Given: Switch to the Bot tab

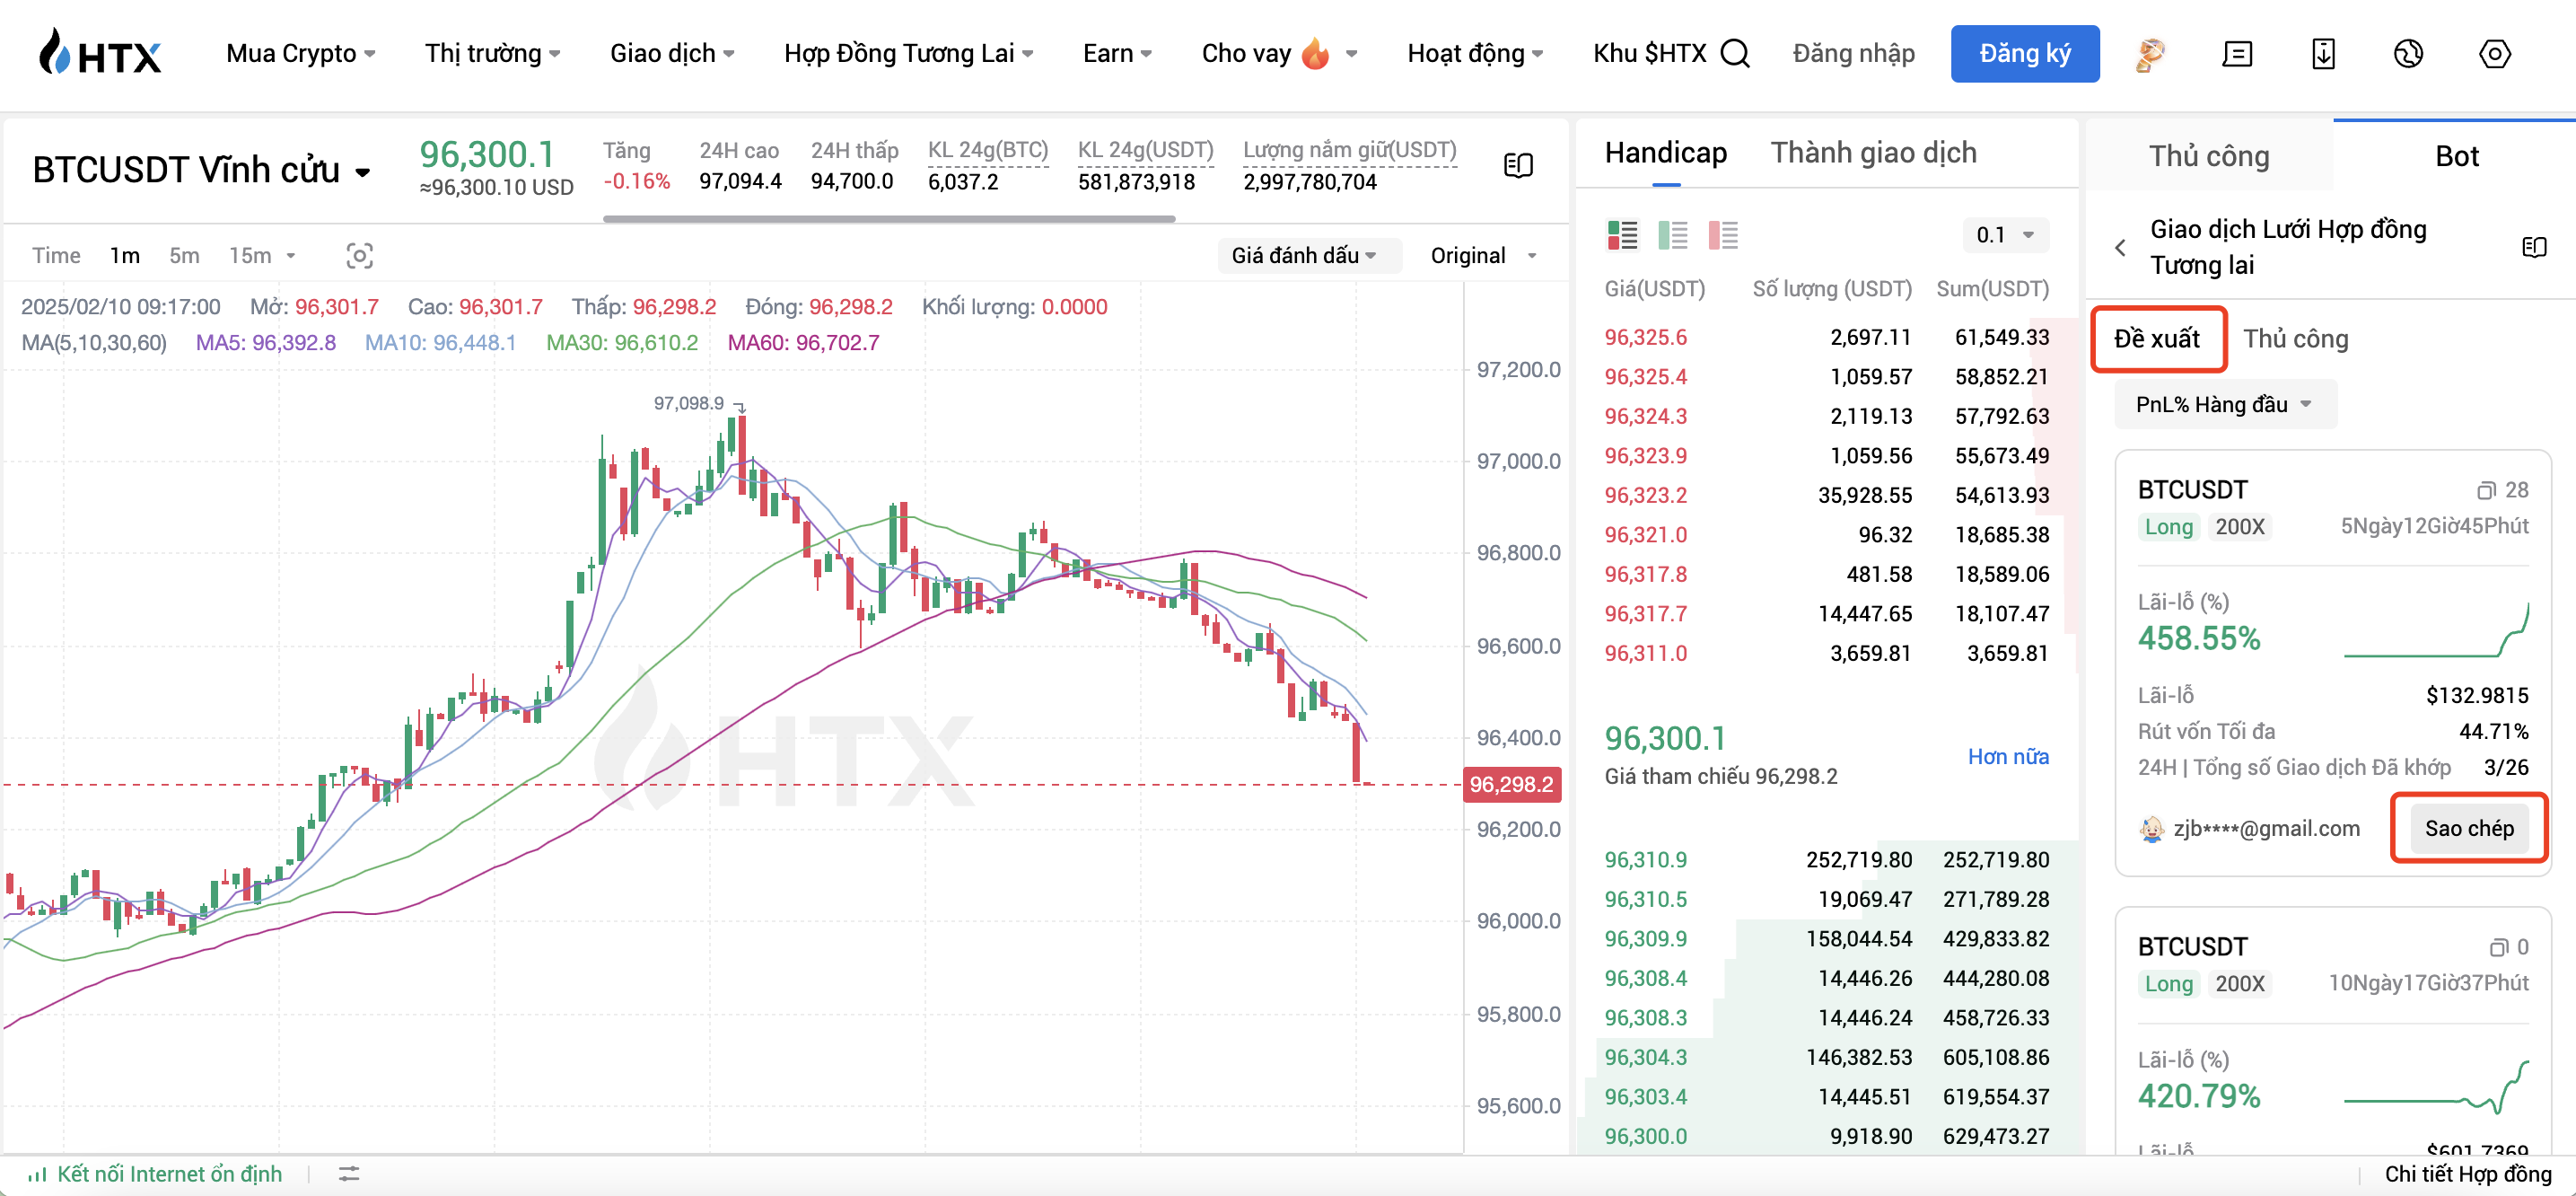Looking at the screenshot, I should [2456, 156].
